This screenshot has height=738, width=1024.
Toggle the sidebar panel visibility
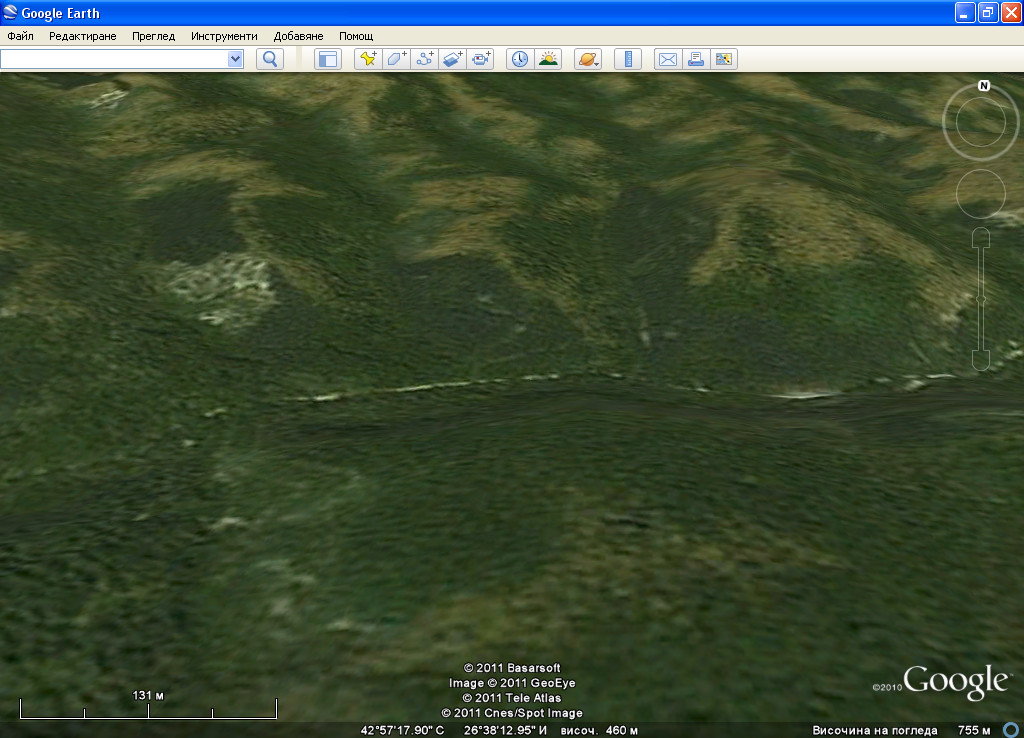click(x=327, y=59)
